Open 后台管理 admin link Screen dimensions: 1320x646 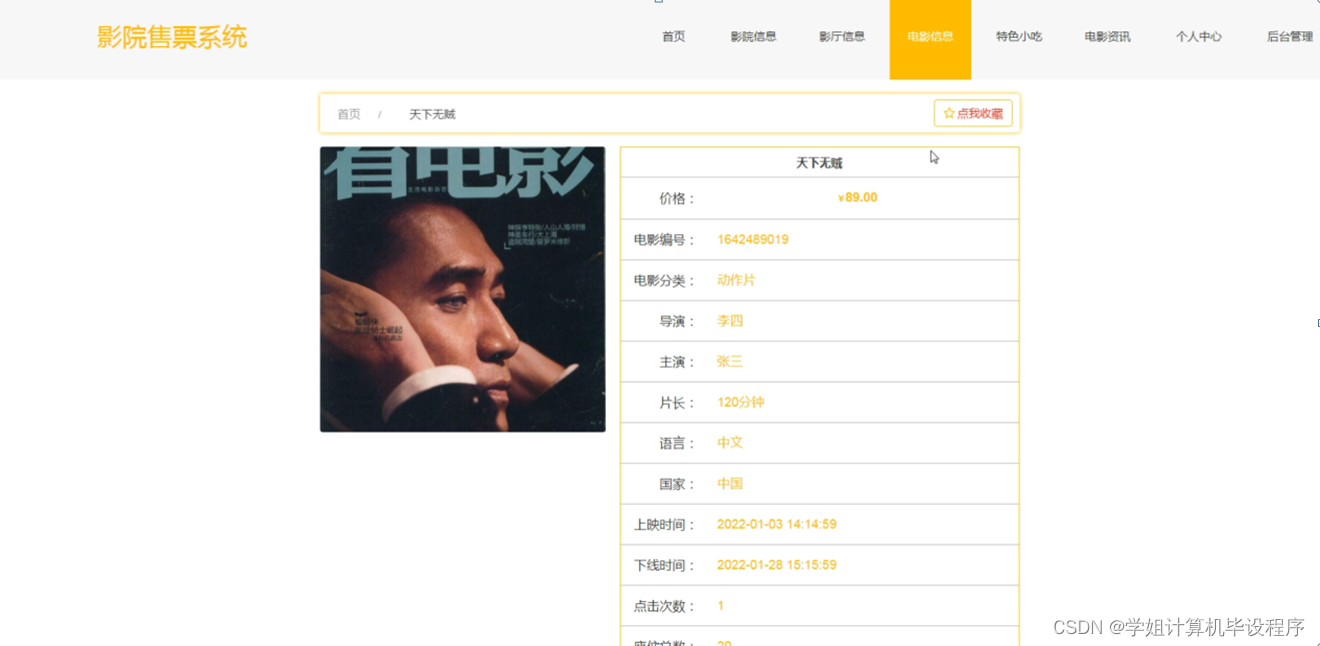click(1290, 37)
